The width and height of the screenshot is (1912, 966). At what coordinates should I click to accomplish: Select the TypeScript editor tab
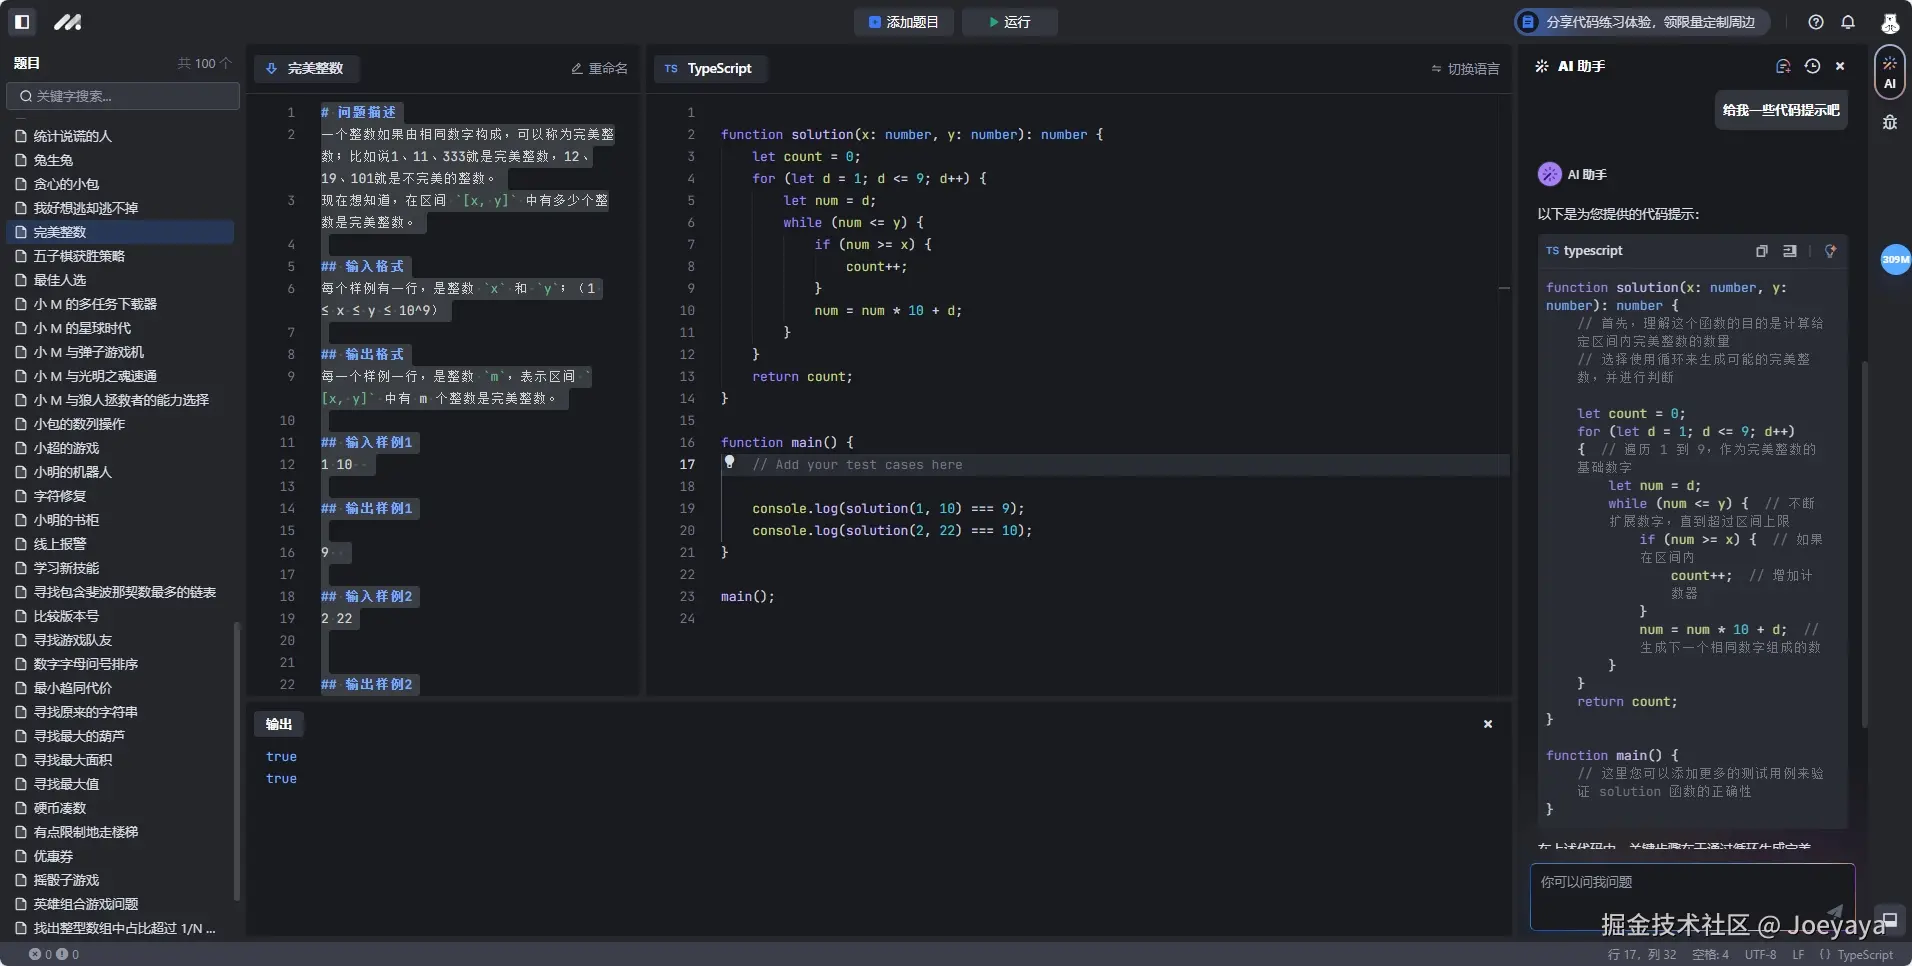[710, 69]
